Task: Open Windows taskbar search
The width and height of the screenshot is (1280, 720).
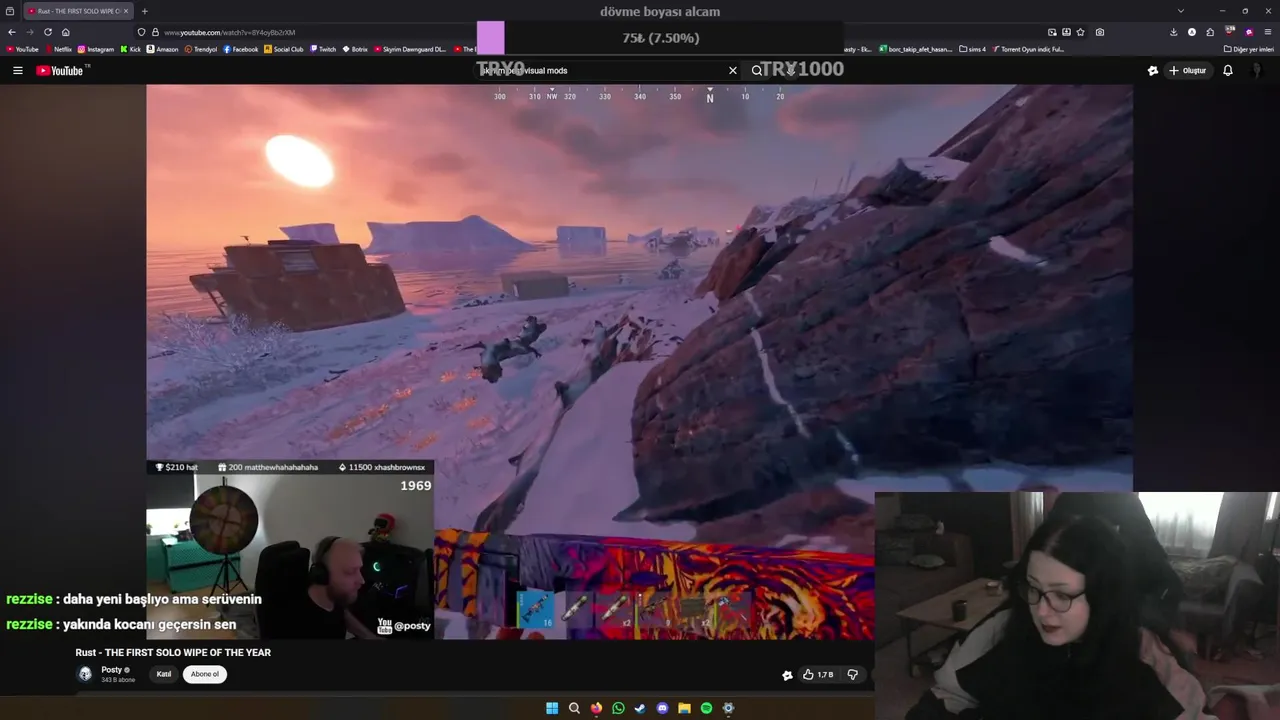Action: (574, 708)
